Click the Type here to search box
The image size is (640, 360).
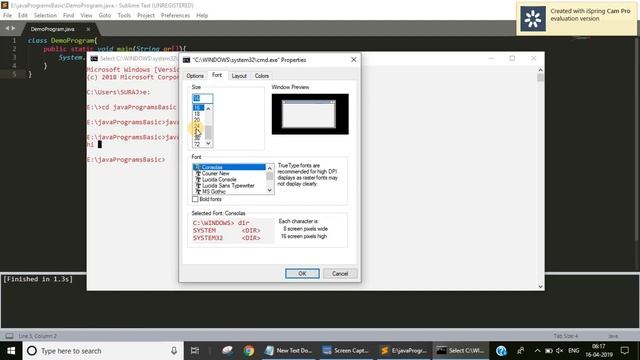click(x=102, y=351)
